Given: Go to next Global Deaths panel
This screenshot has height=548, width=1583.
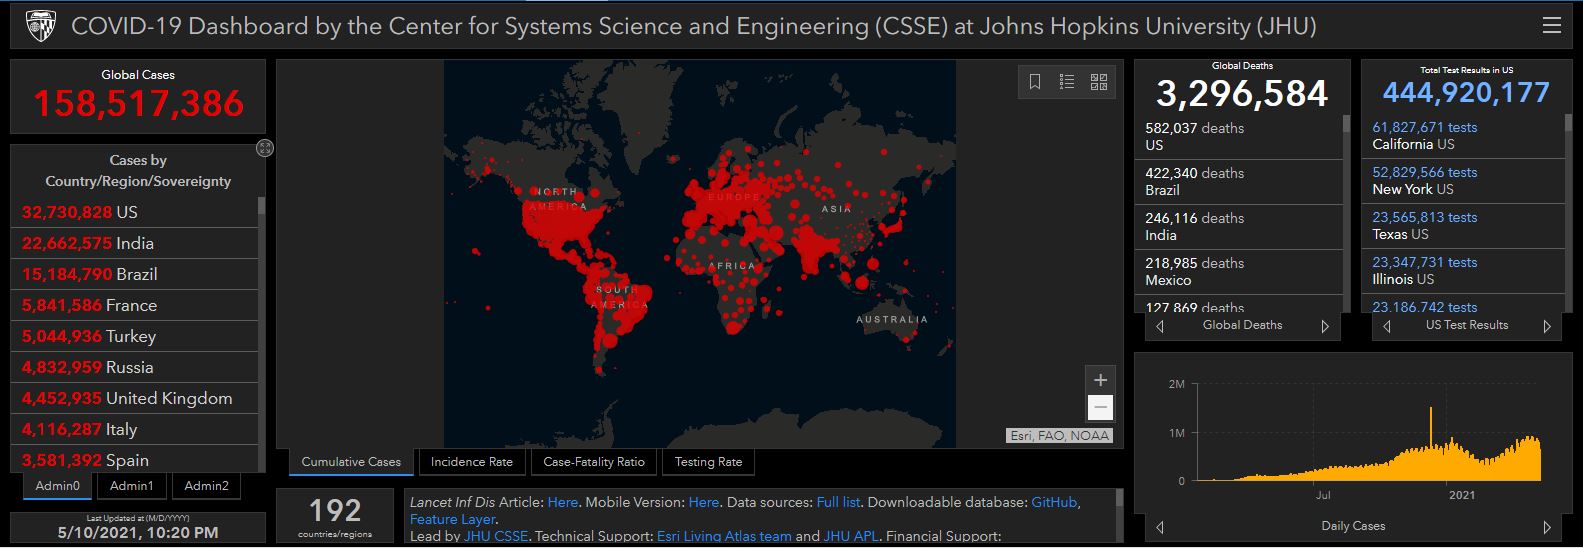Looking at the screenshot, I should tap(1325, 326).
